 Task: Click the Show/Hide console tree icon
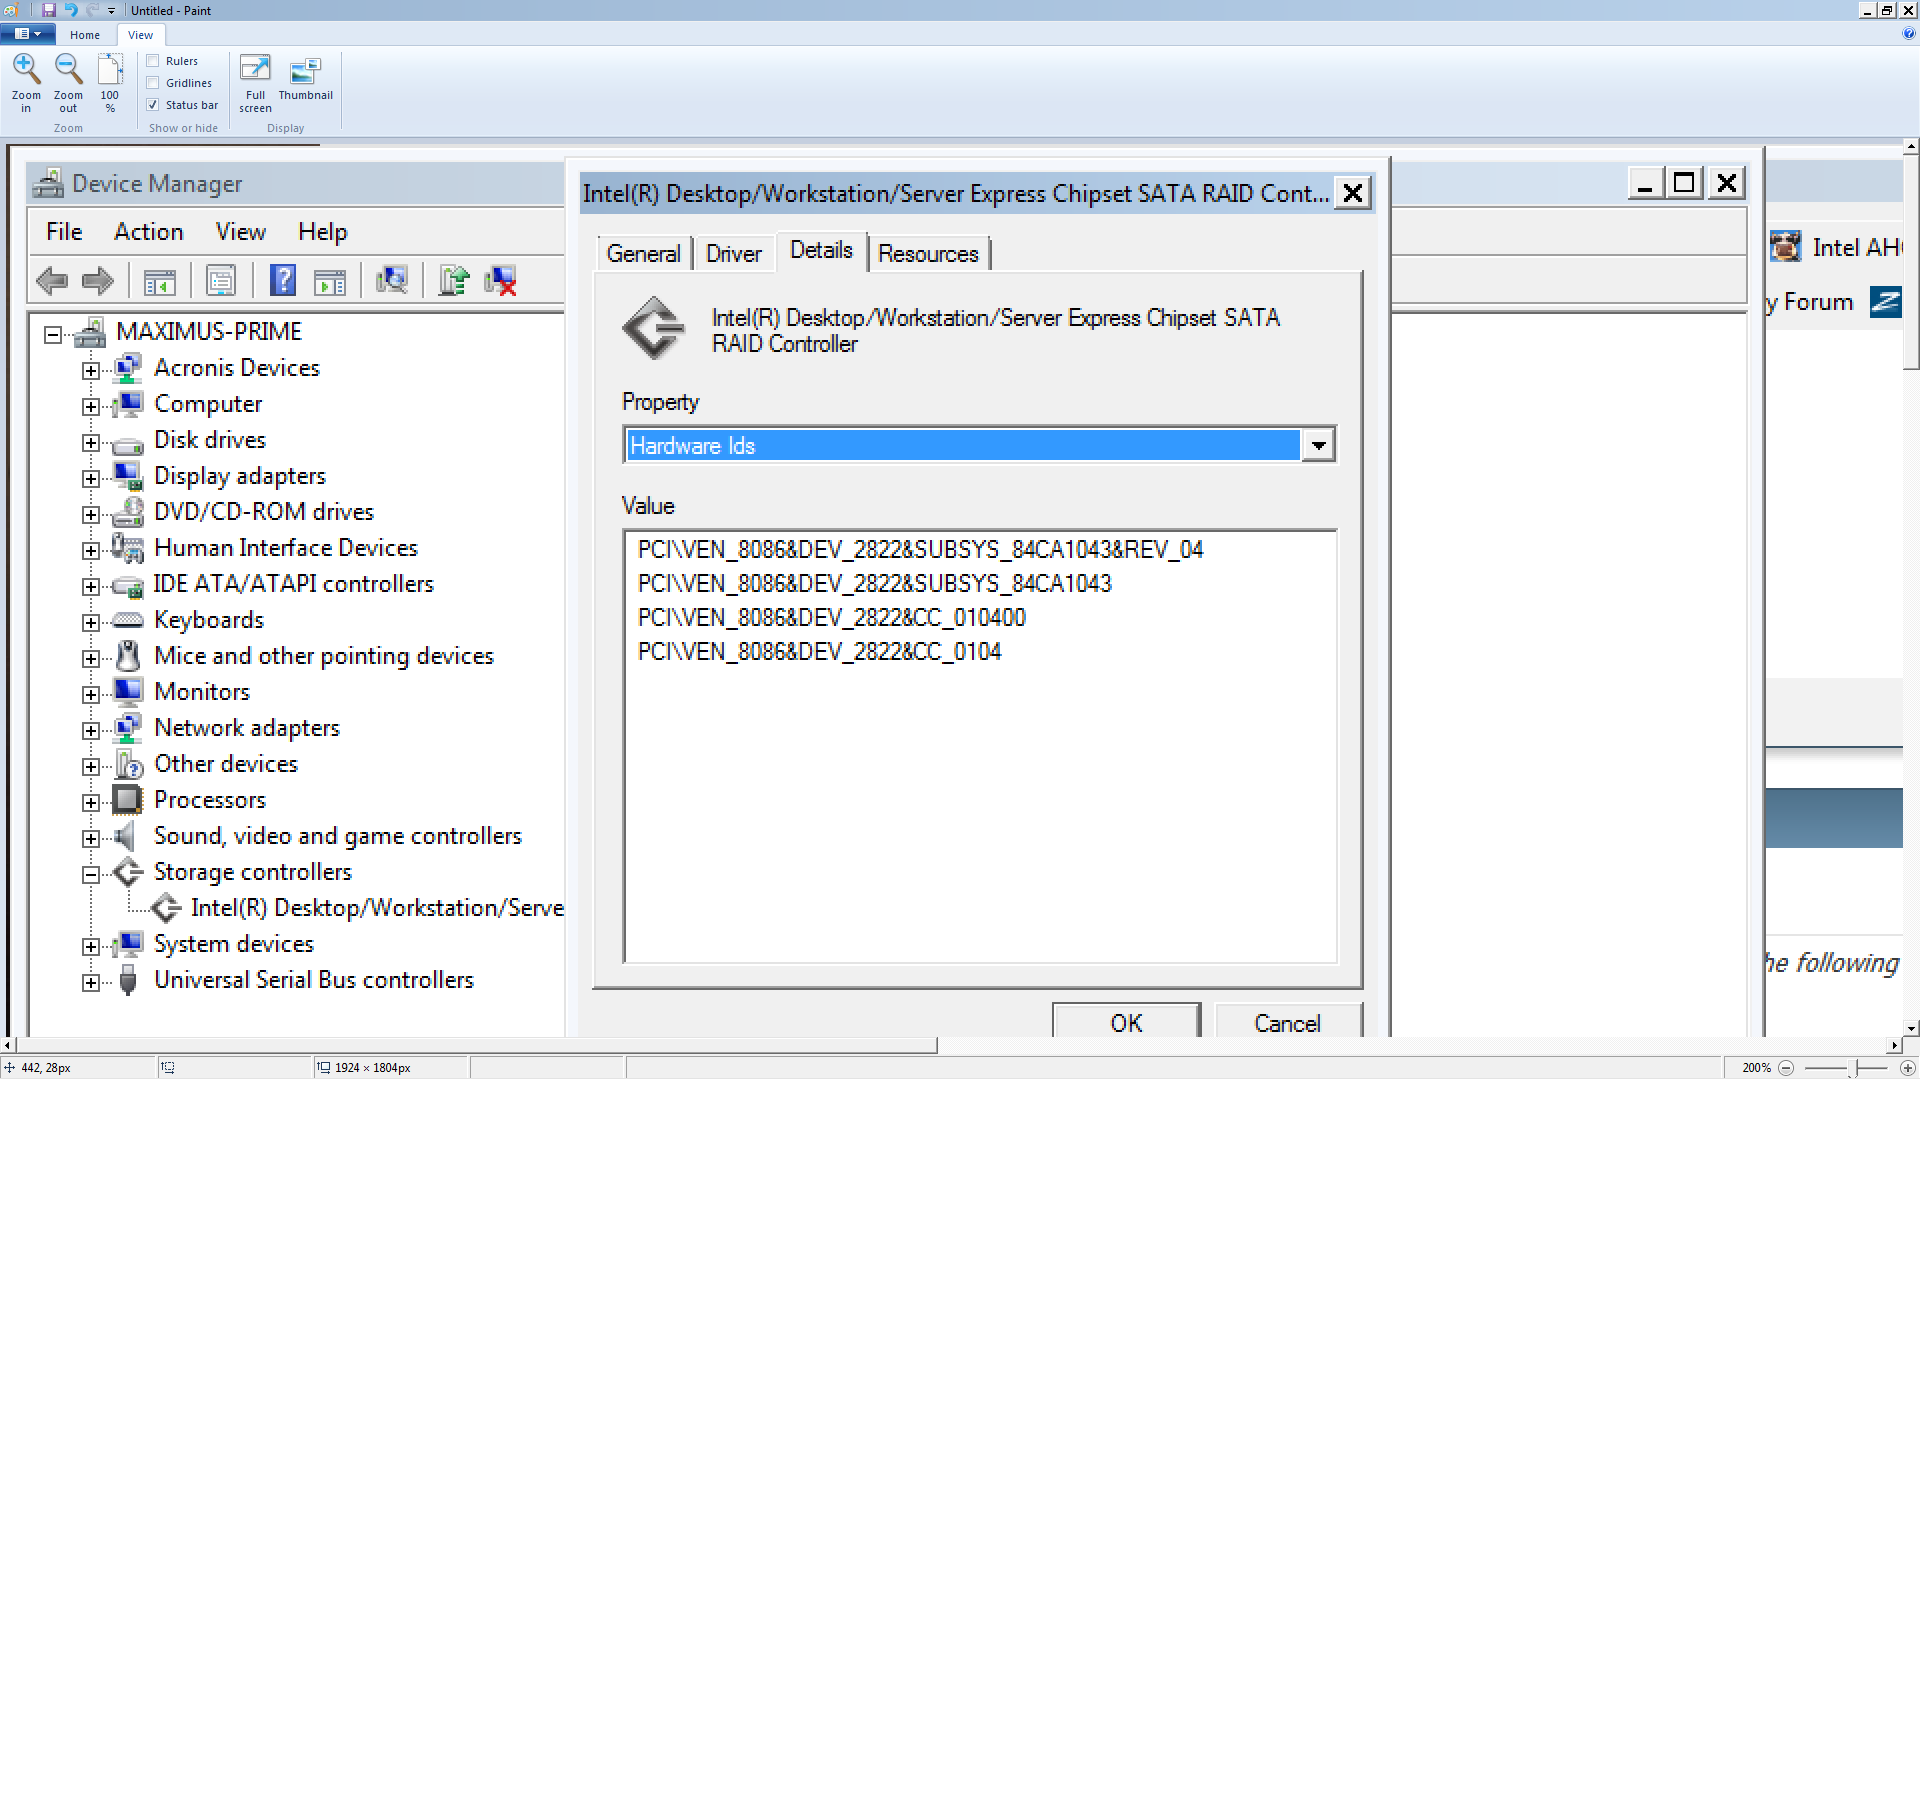click(160, 282)
